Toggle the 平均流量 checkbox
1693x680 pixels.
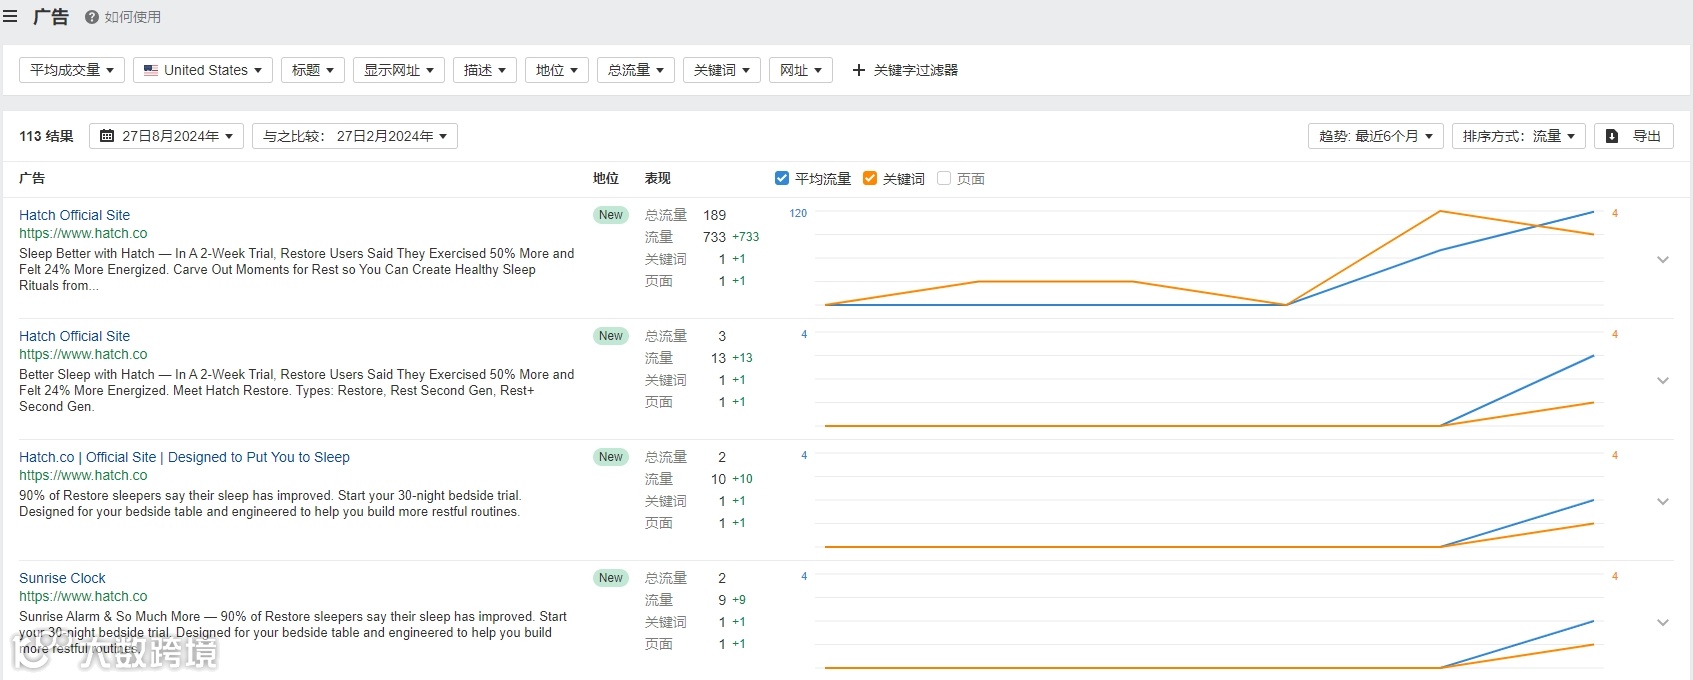(x=782, y=178)
